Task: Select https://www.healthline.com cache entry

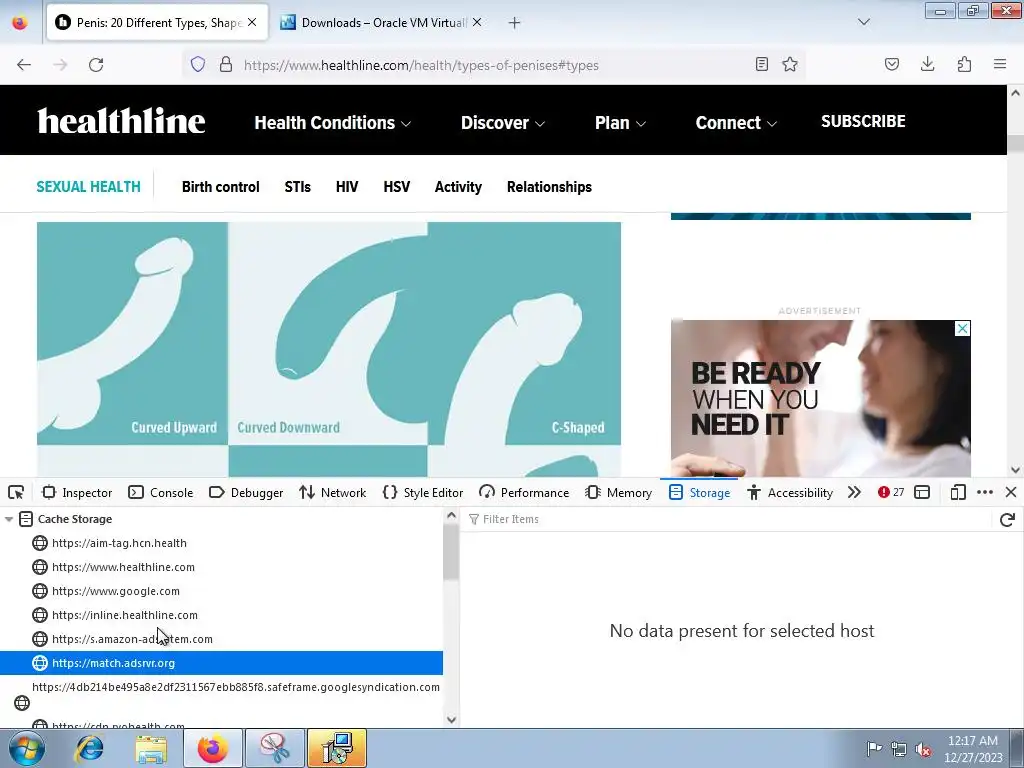Action: pos(221,567)
